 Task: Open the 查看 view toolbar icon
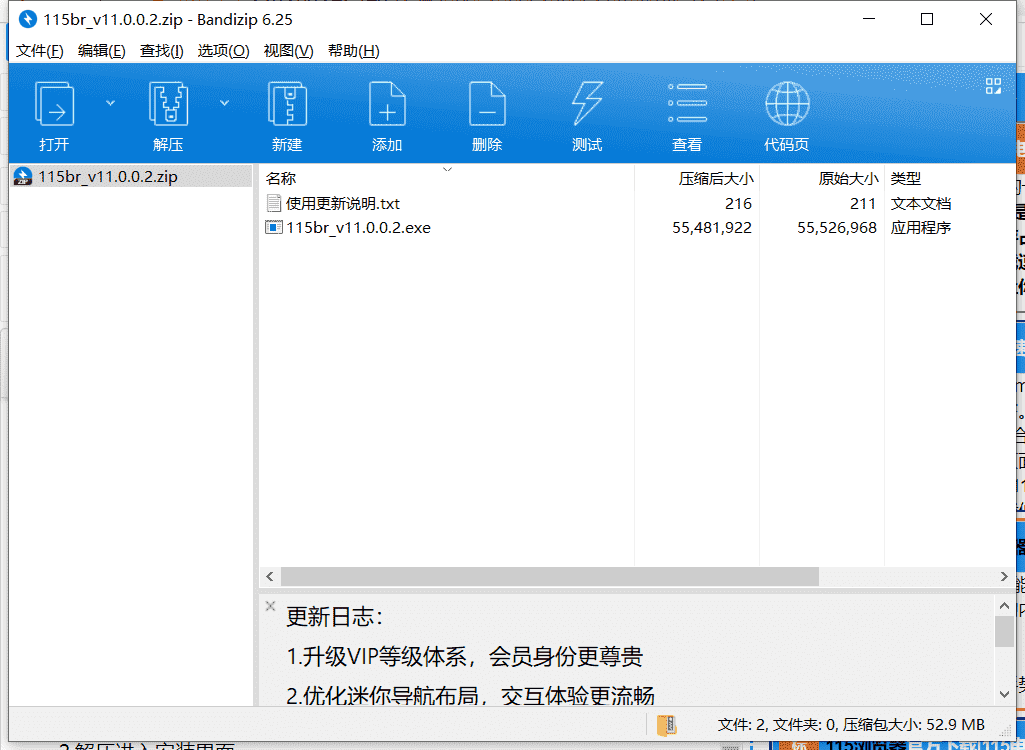click(687, 116)
